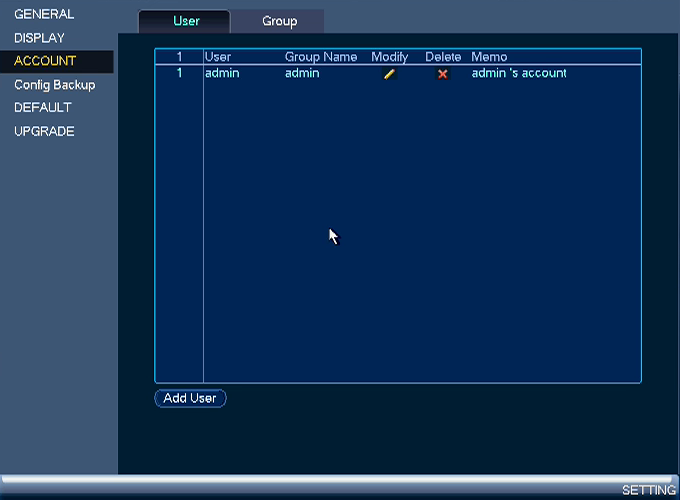Click the Delete column header
The width and height of the screenshot is (680, 500).
click(x=443, y=57)
